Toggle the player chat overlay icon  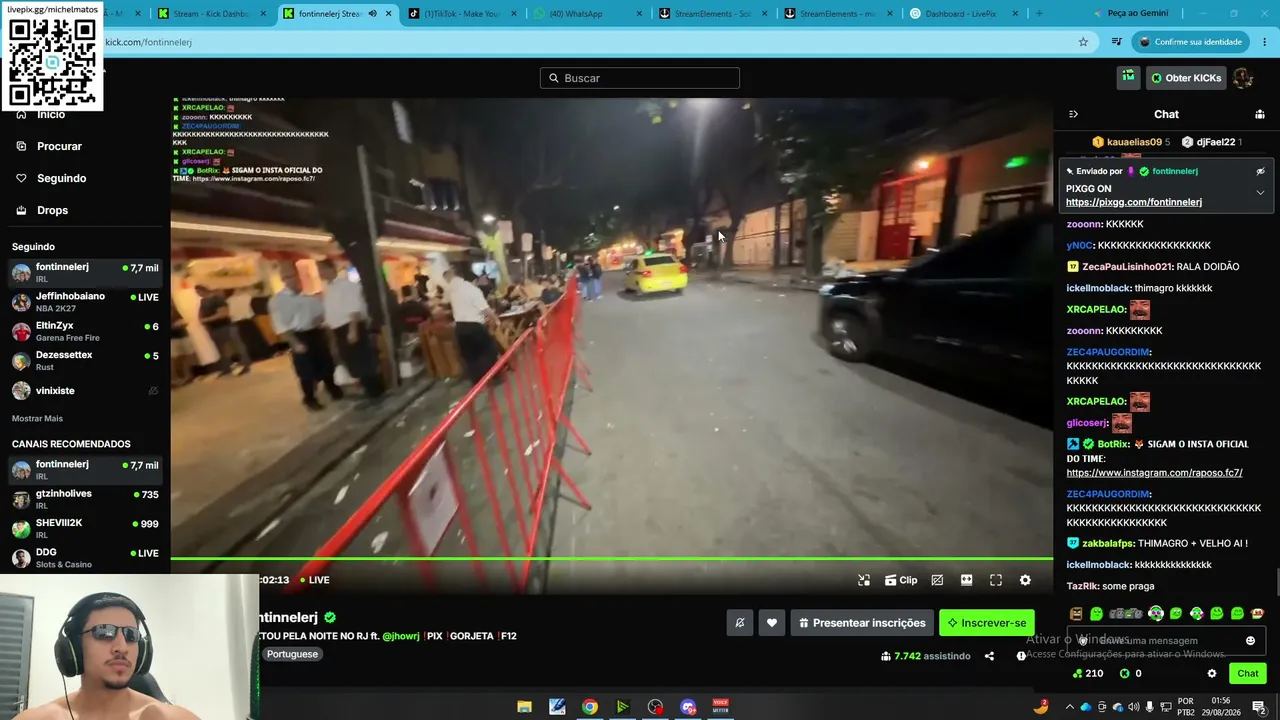(x=937, y=580)
